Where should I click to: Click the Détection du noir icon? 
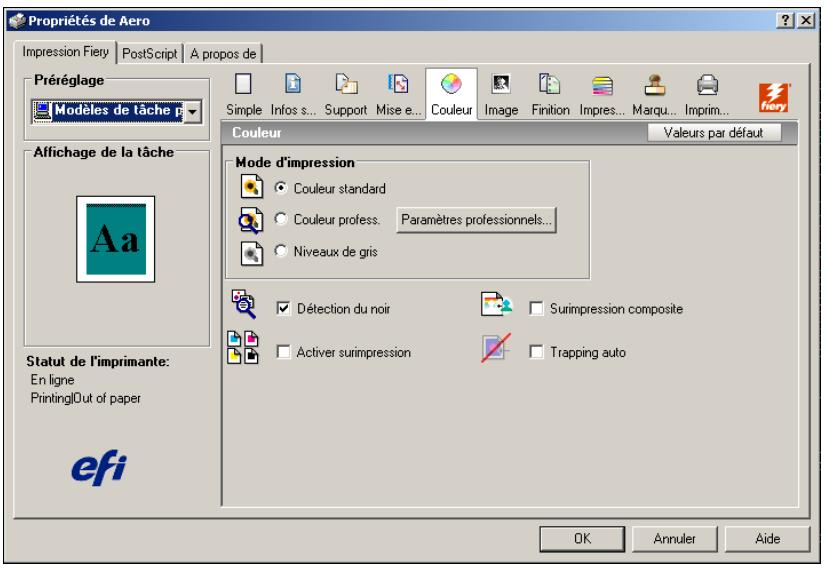coord(243,304)
